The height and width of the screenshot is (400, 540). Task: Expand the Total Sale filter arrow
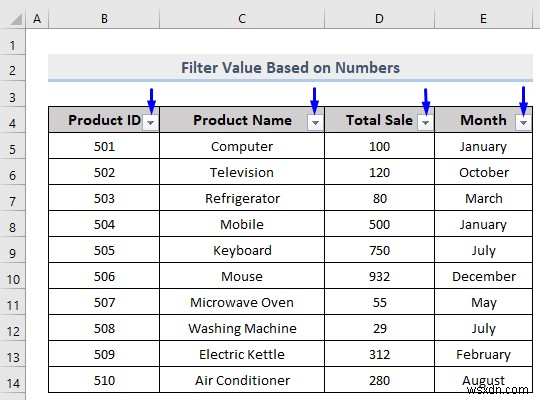pos(425,123)
